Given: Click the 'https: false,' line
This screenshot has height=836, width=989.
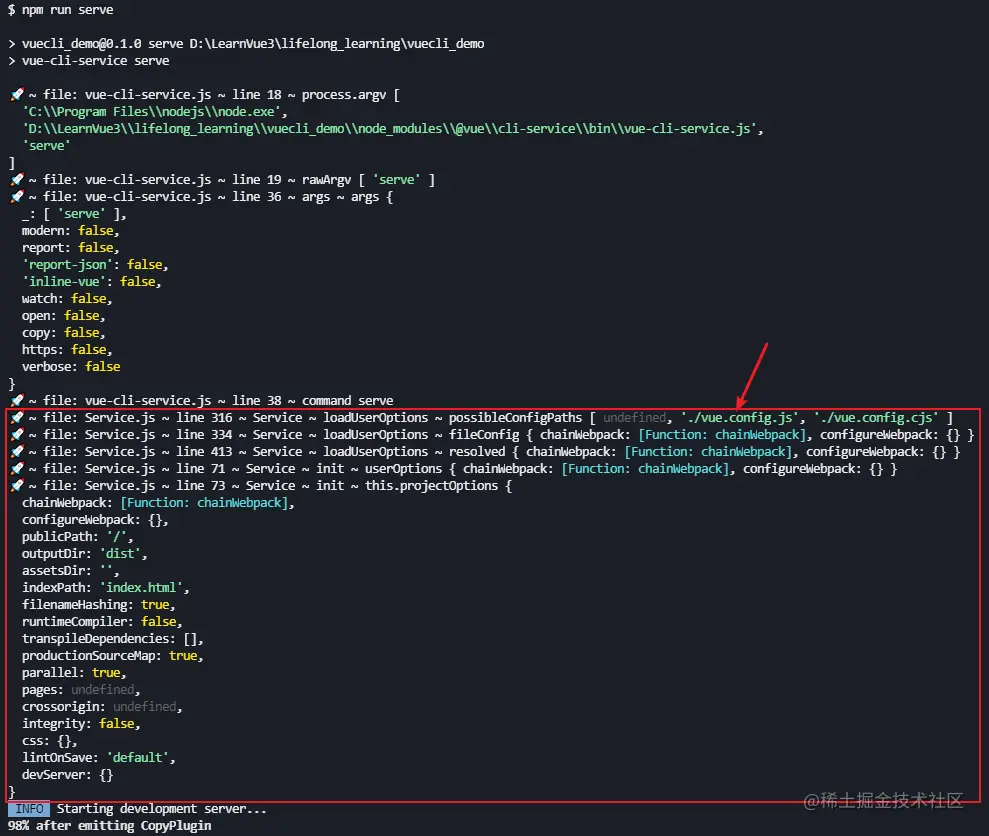Looking at the screenshot, I should 67,350.
